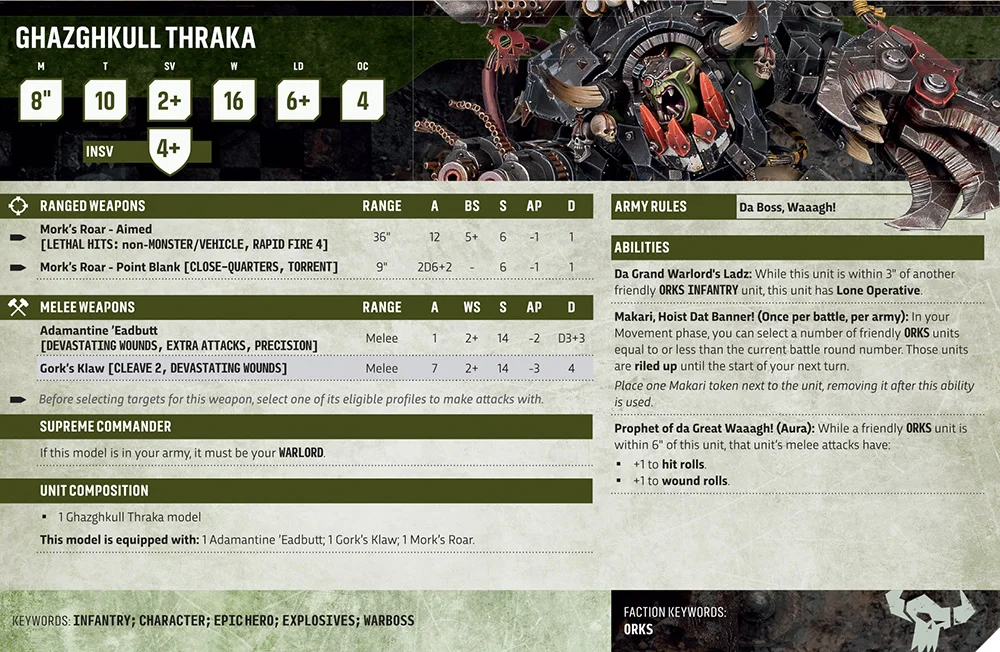
Task: Click the arrow beside the profile selection note
Action: tap(18, 400)
